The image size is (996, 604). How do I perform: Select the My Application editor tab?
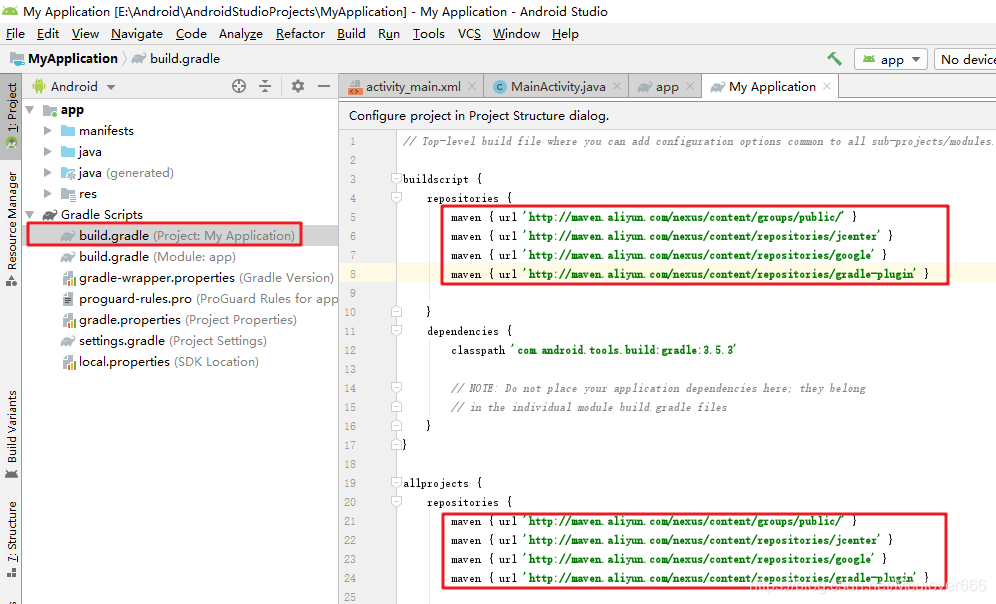pos(772,86)
